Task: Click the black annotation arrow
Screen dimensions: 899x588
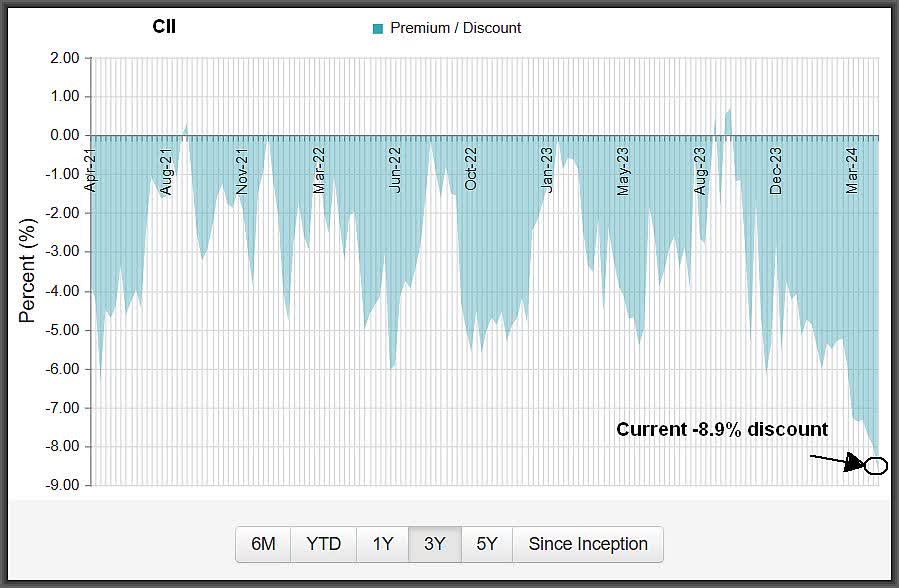Action: 836,461
